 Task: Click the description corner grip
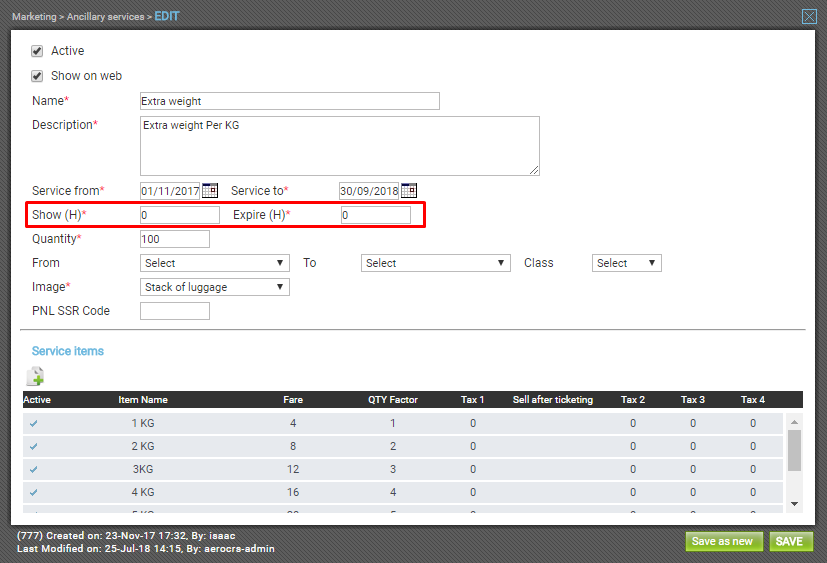534,170
